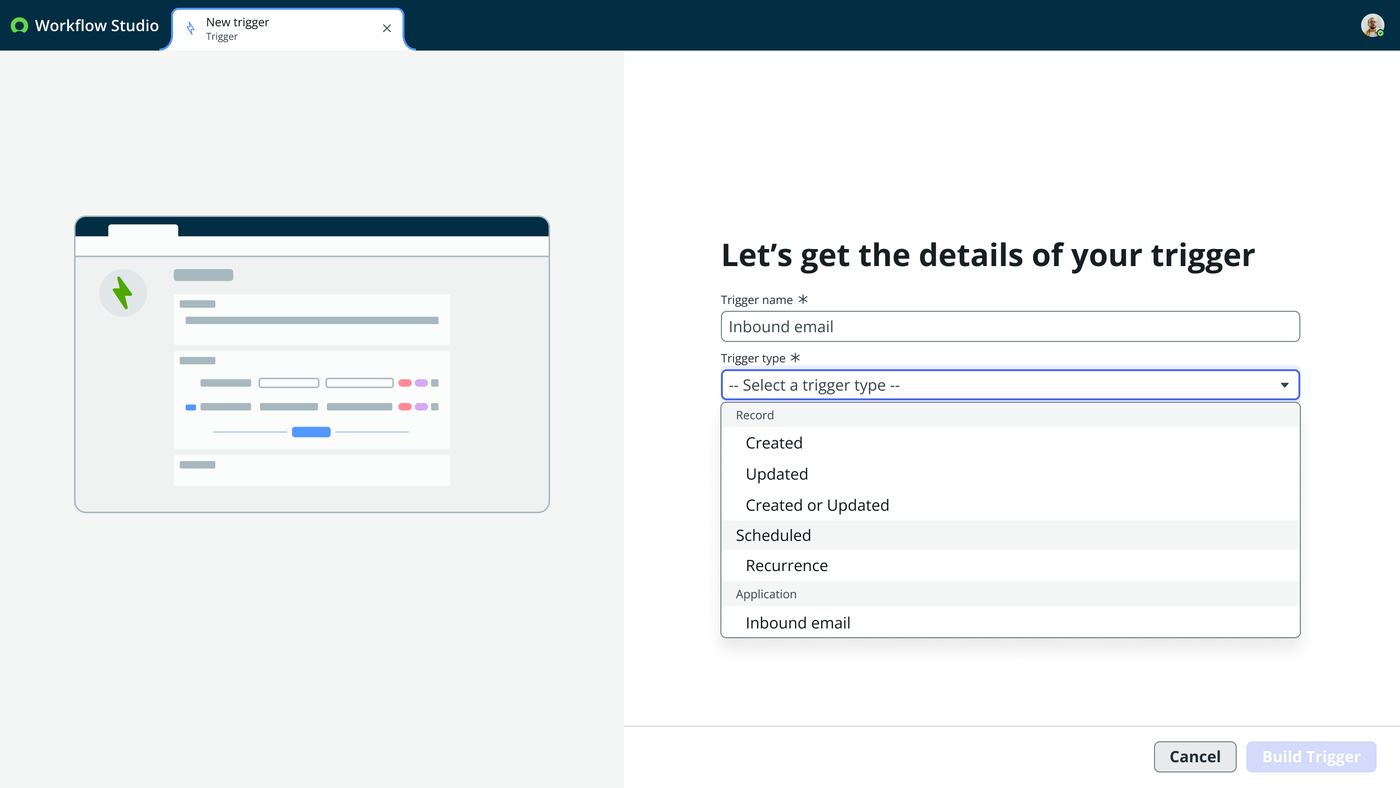This screenshot has height=788, width=1400.
Task: Select the Updated trigger option
Action: (1010, 474)
